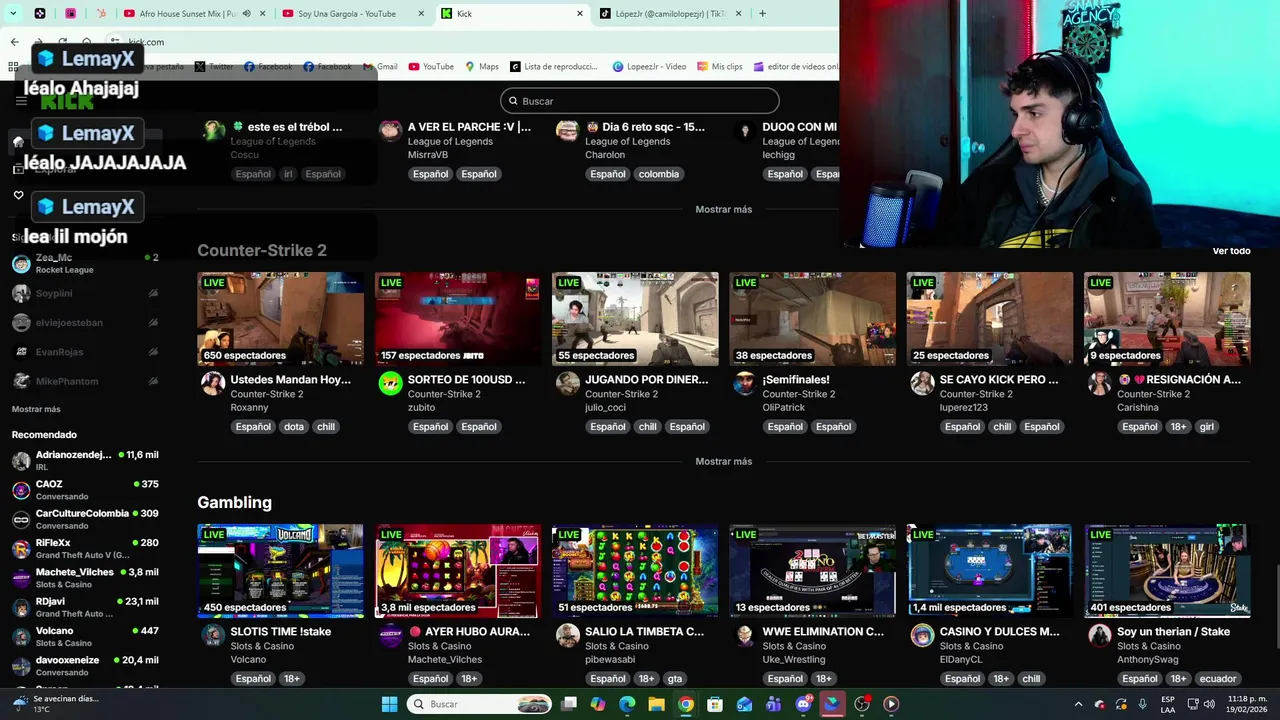Click ElDanyCL's channel avatar

(x=922, y=635)
